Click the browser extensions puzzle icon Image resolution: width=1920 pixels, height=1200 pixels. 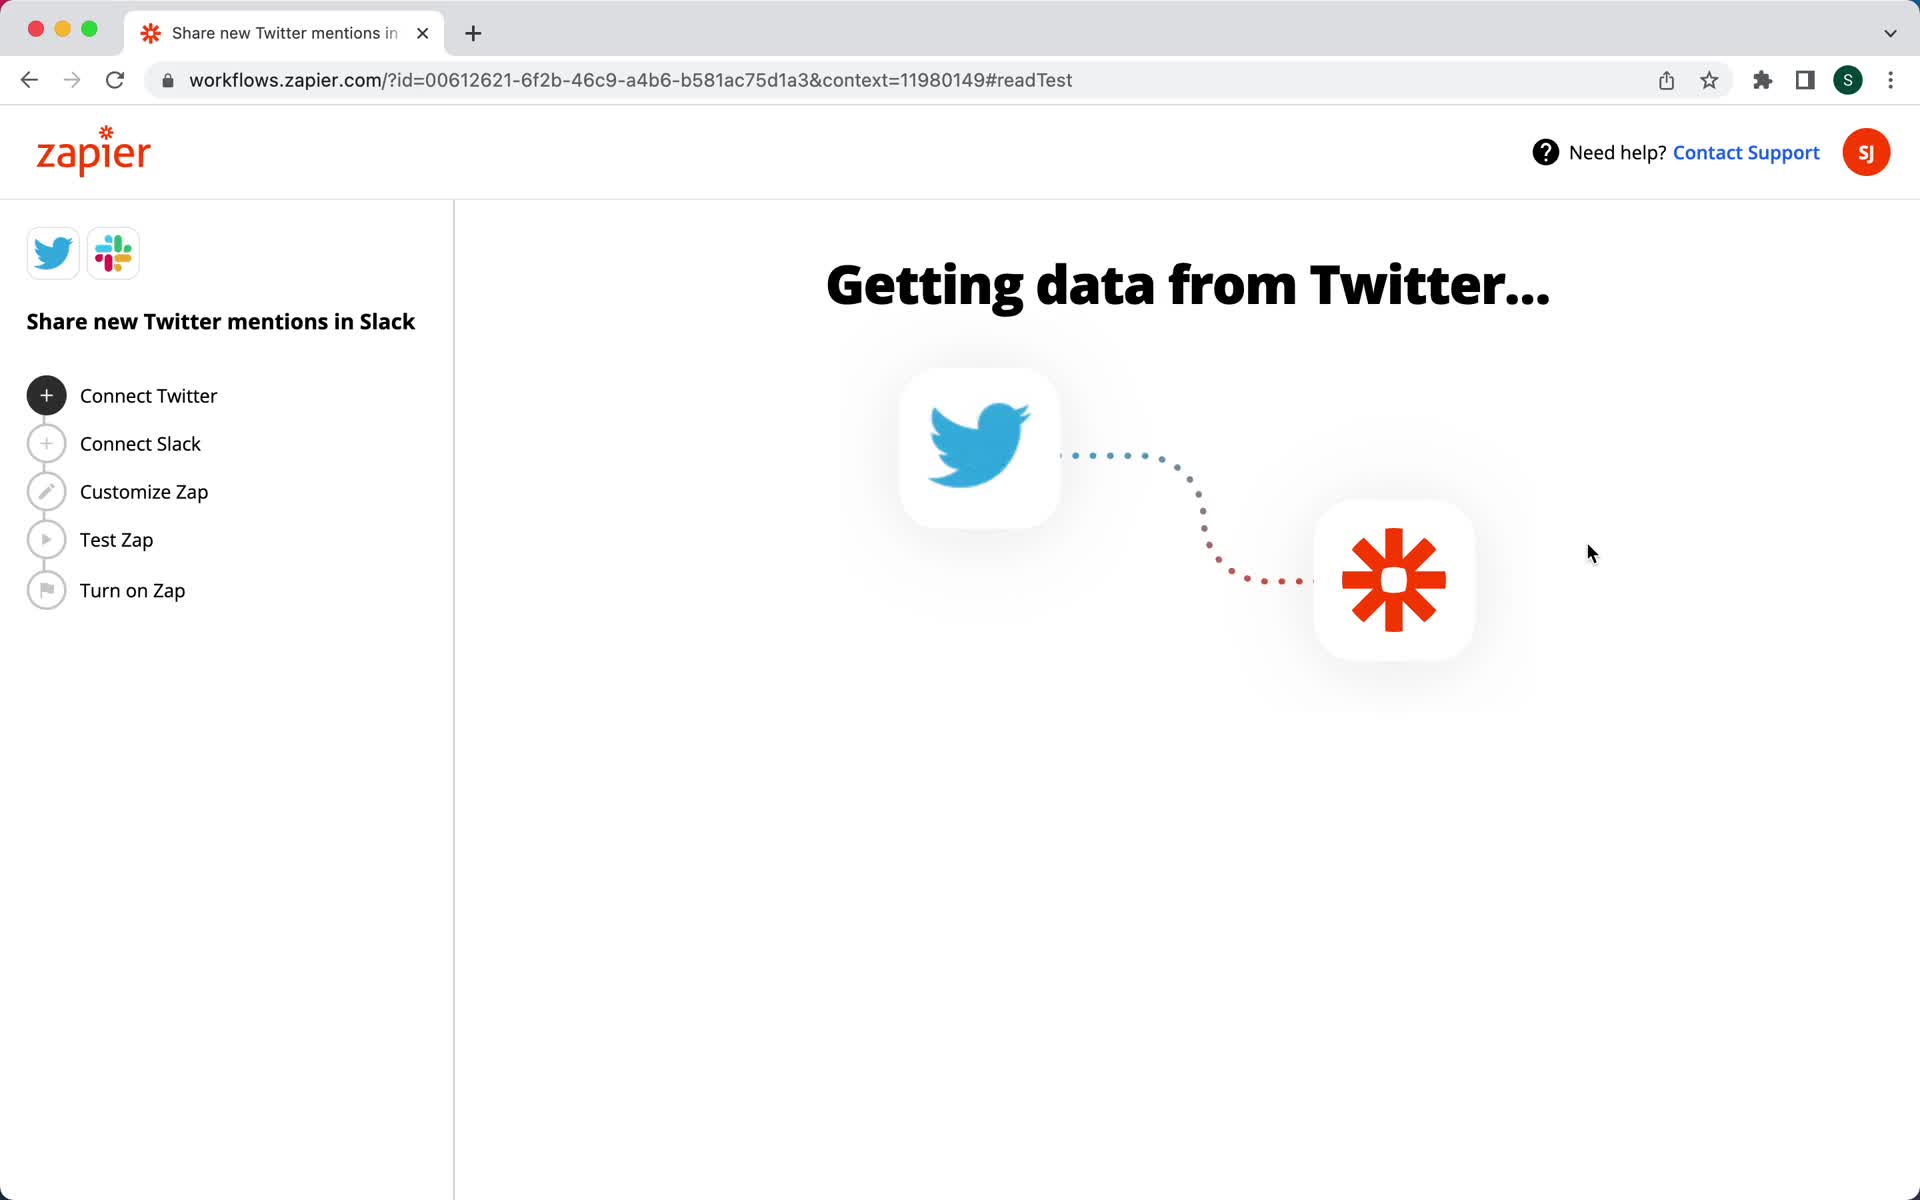tap(1764, 80)
